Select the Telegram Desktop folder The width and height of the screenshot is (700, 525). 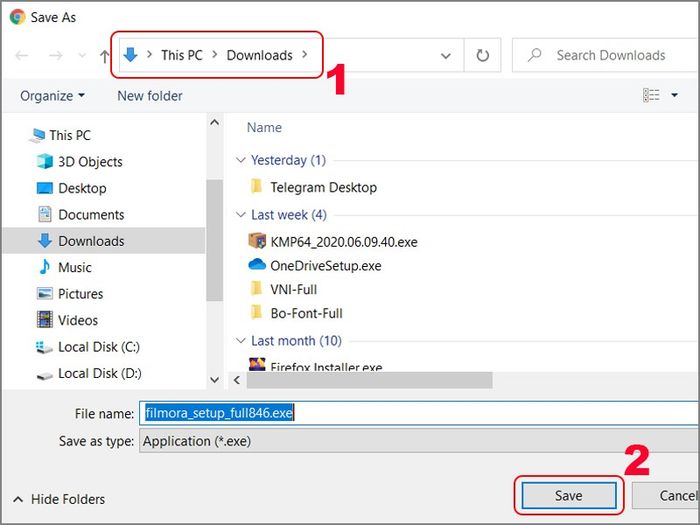323,188
